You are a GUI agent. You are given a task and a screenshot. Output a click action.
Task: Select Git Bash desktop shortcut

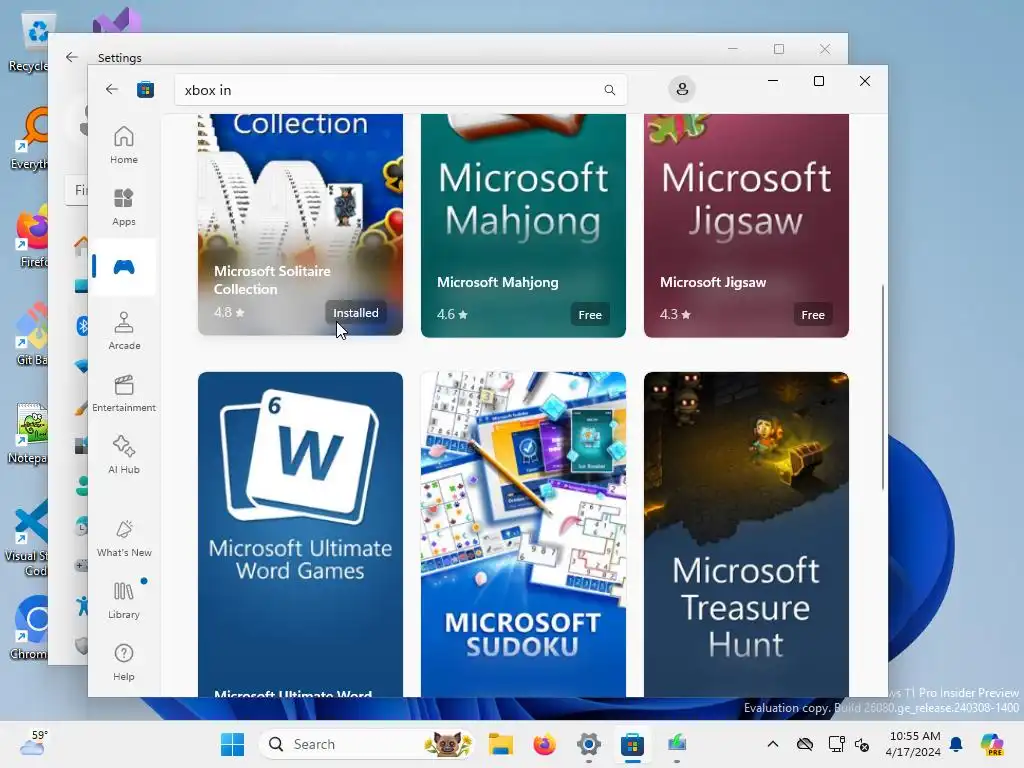pos(31,334)
